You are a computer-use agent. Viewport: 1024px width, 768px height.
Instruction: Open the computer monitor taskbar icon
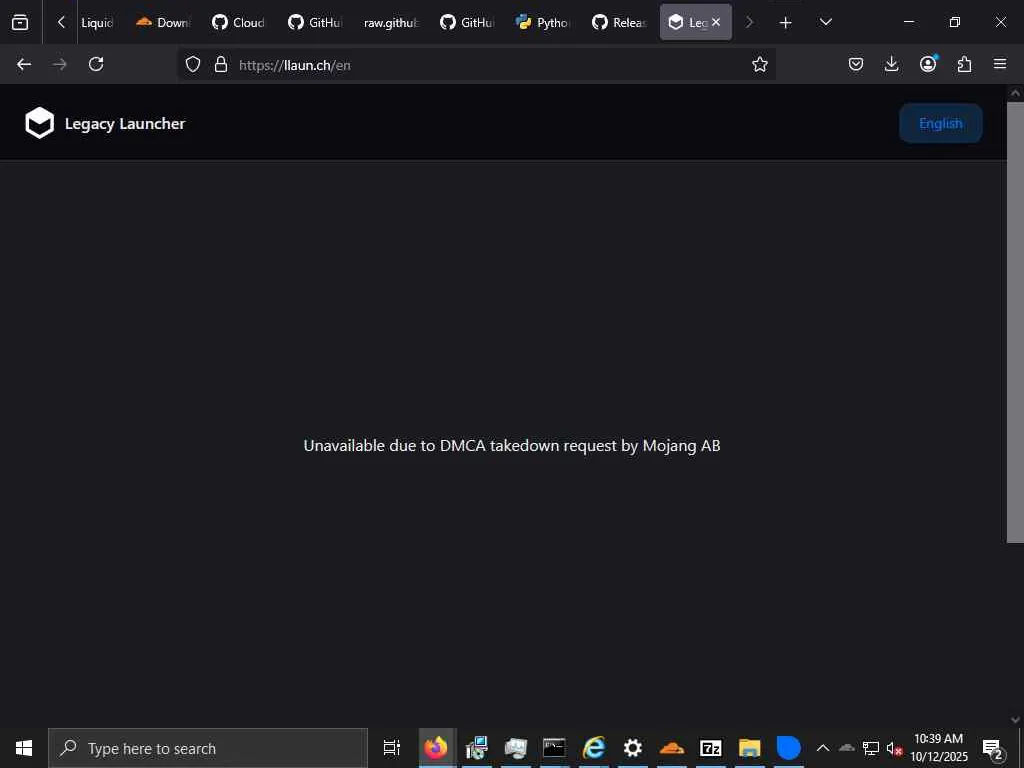(x=515, y=748)
